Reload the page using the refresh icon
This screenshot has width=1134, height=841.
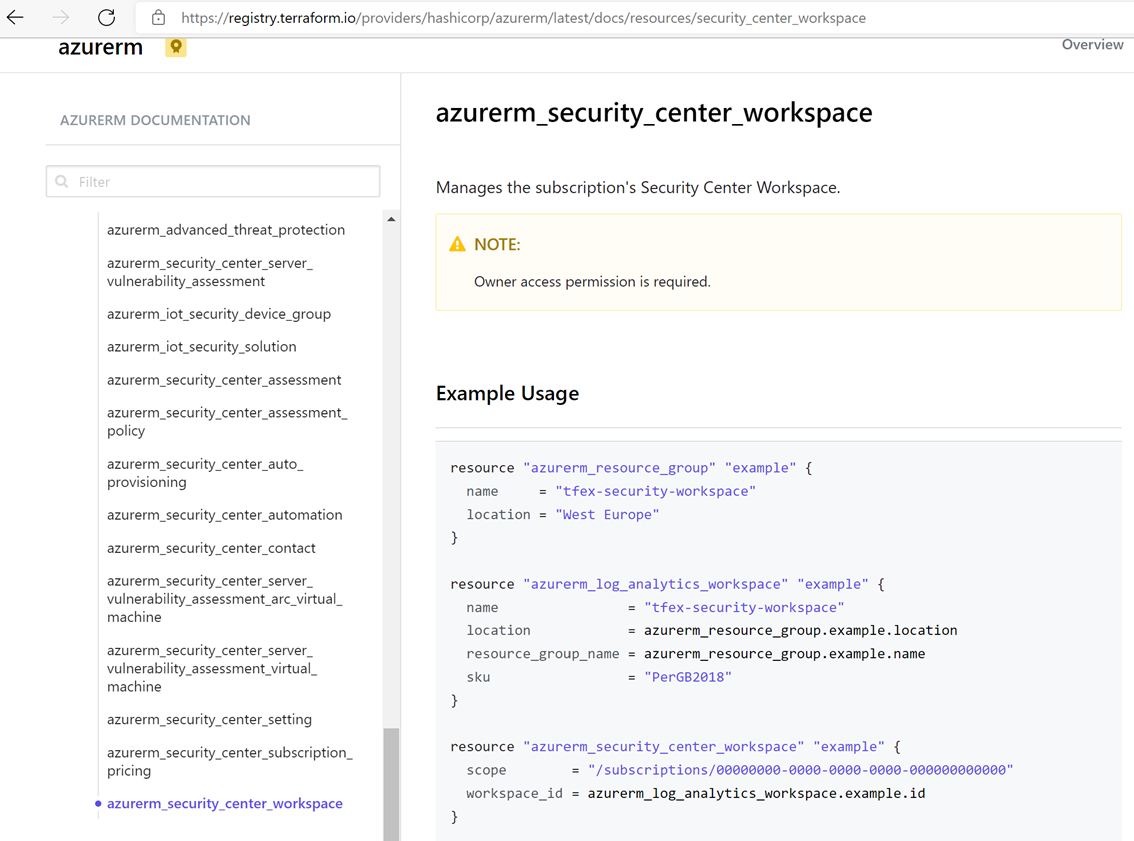click(x=104, y=17)
